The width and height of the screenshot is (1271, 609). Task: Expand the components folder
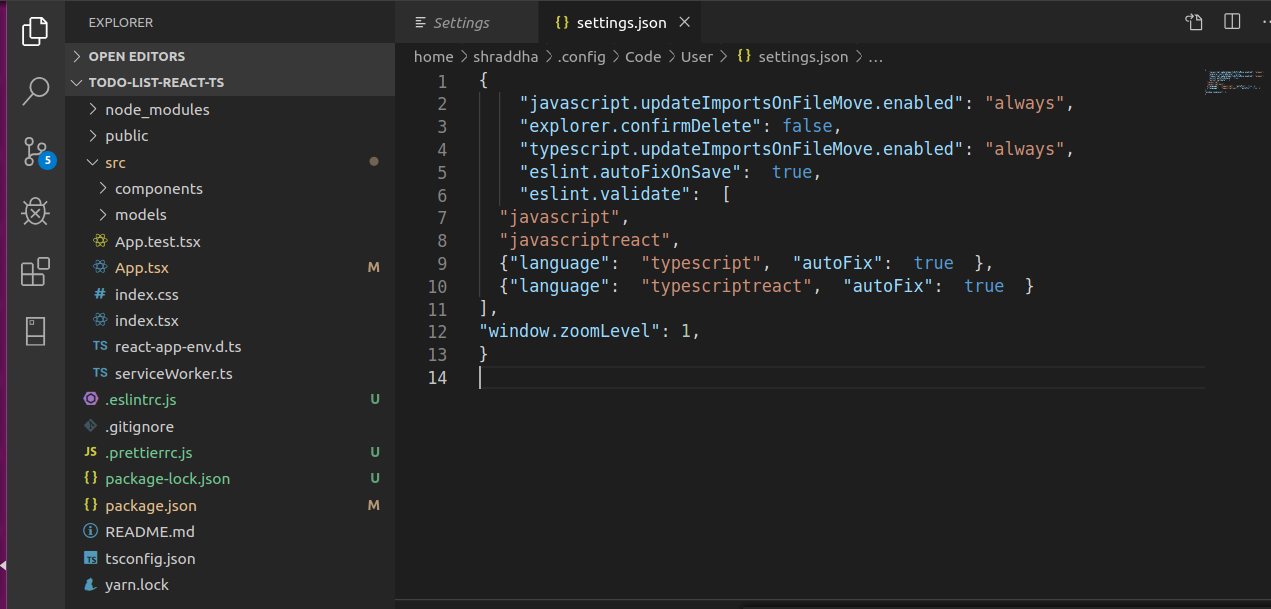click(x=157, y=188)
